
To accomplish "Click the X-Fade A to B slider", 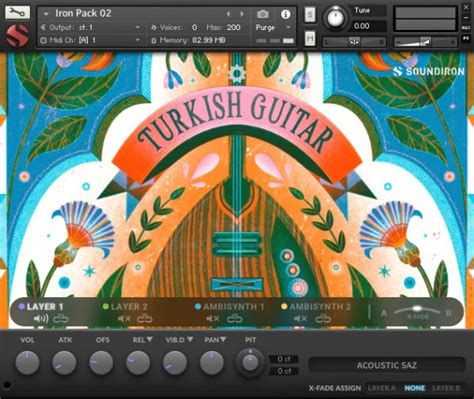I will (417, 311).
